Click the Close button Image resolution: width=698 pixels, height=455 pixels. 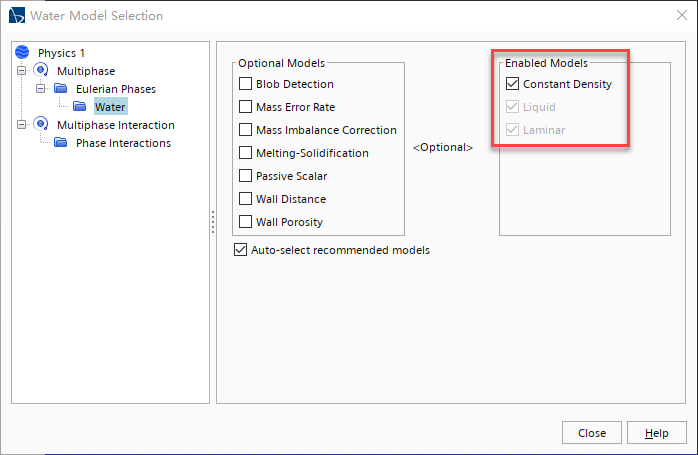tap(592, 433)
